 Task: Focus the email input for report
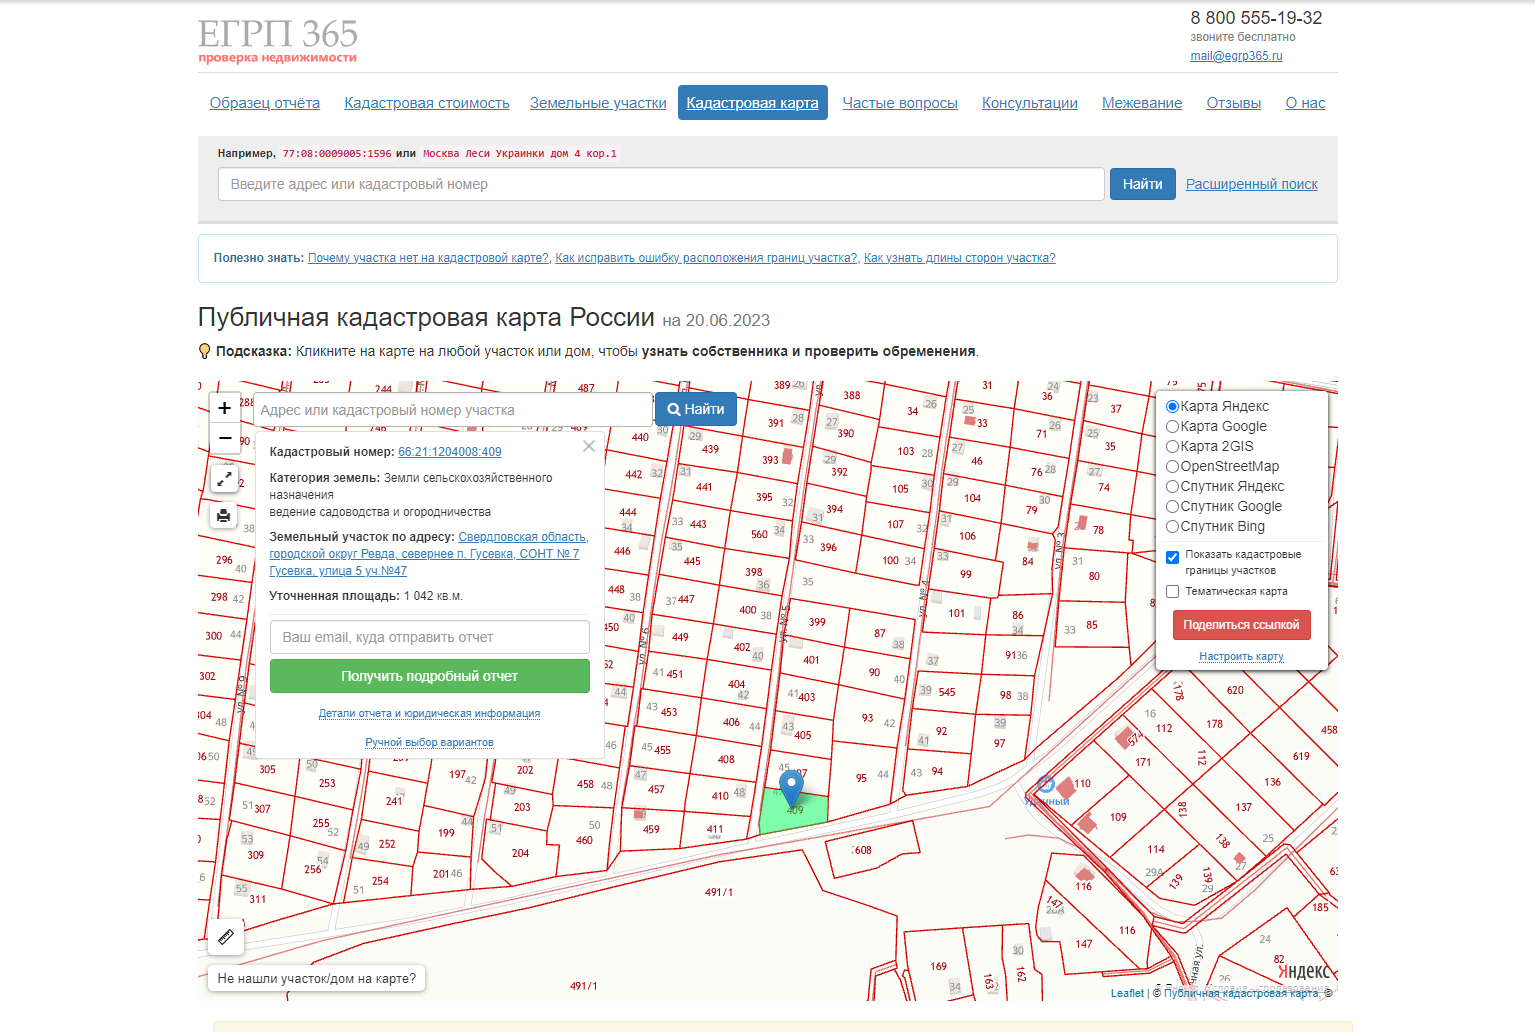[430, 637]
